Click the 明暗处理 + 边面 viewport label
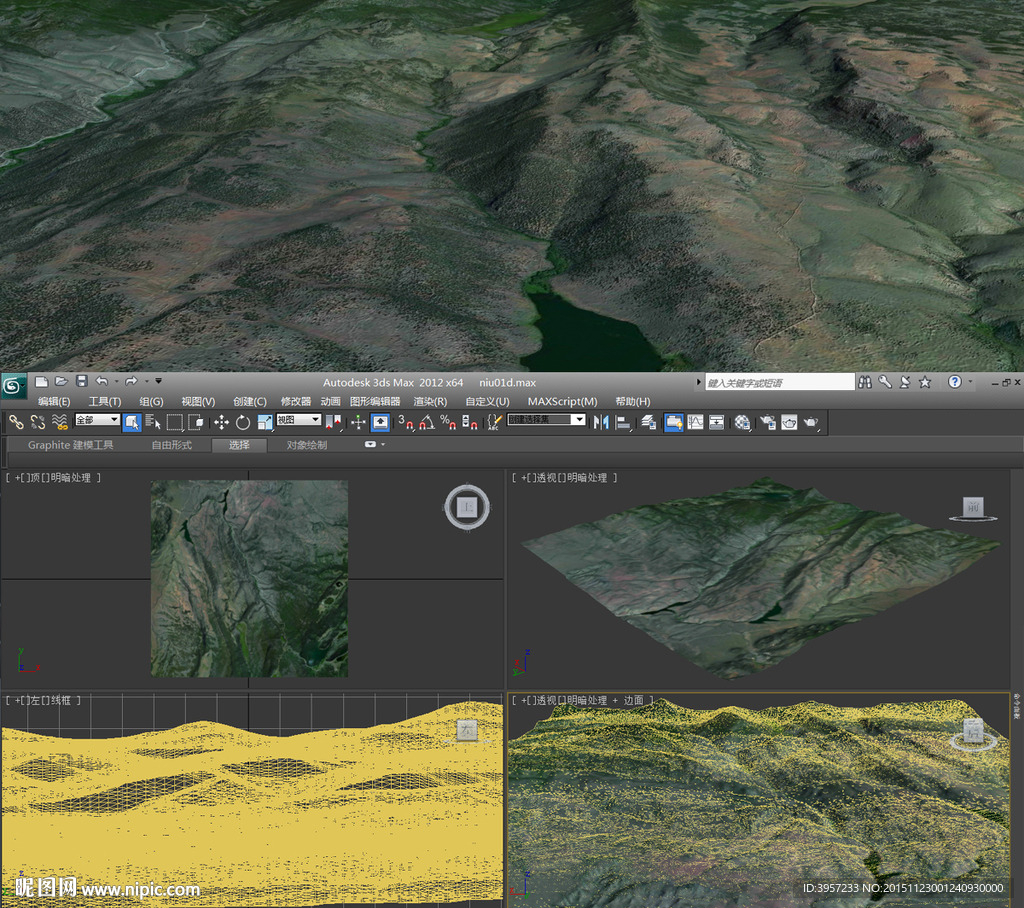The height and width of the screenshot is (908, 1024). (x=605, y=700)
